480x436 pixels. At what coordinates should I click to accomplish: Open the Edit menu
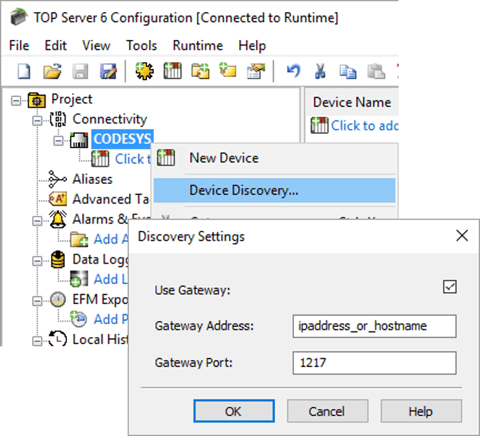point(56,45)
